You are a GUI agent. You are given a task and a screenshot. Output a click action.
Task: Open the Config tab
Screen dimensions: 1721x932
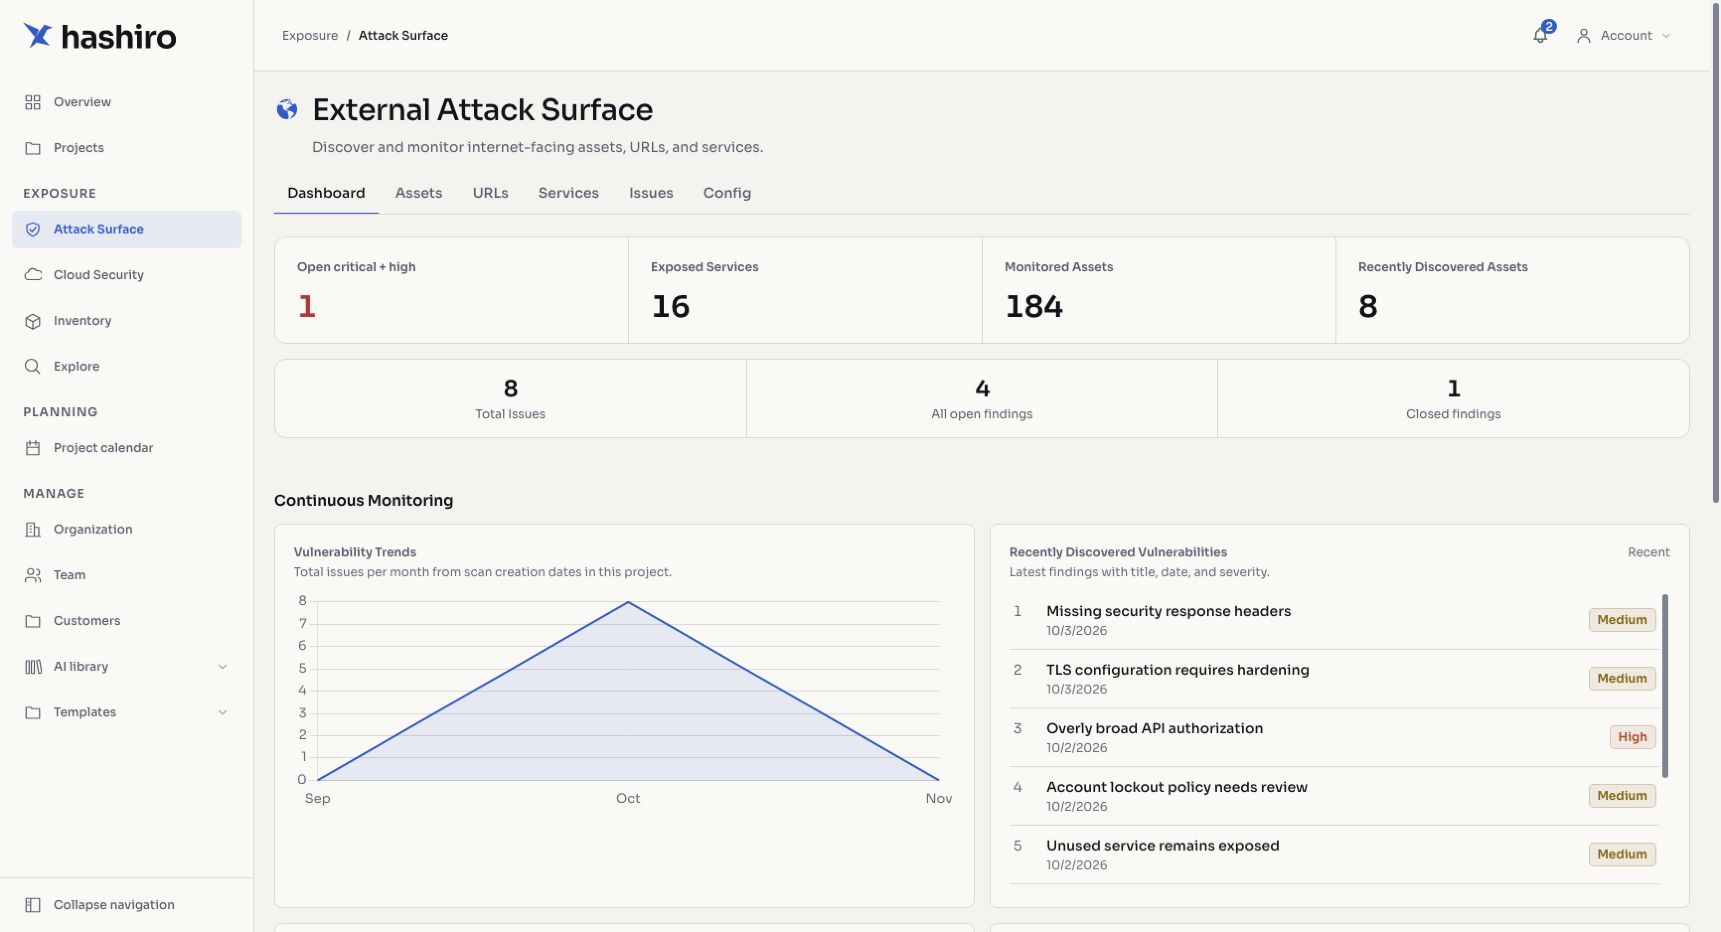727,193
